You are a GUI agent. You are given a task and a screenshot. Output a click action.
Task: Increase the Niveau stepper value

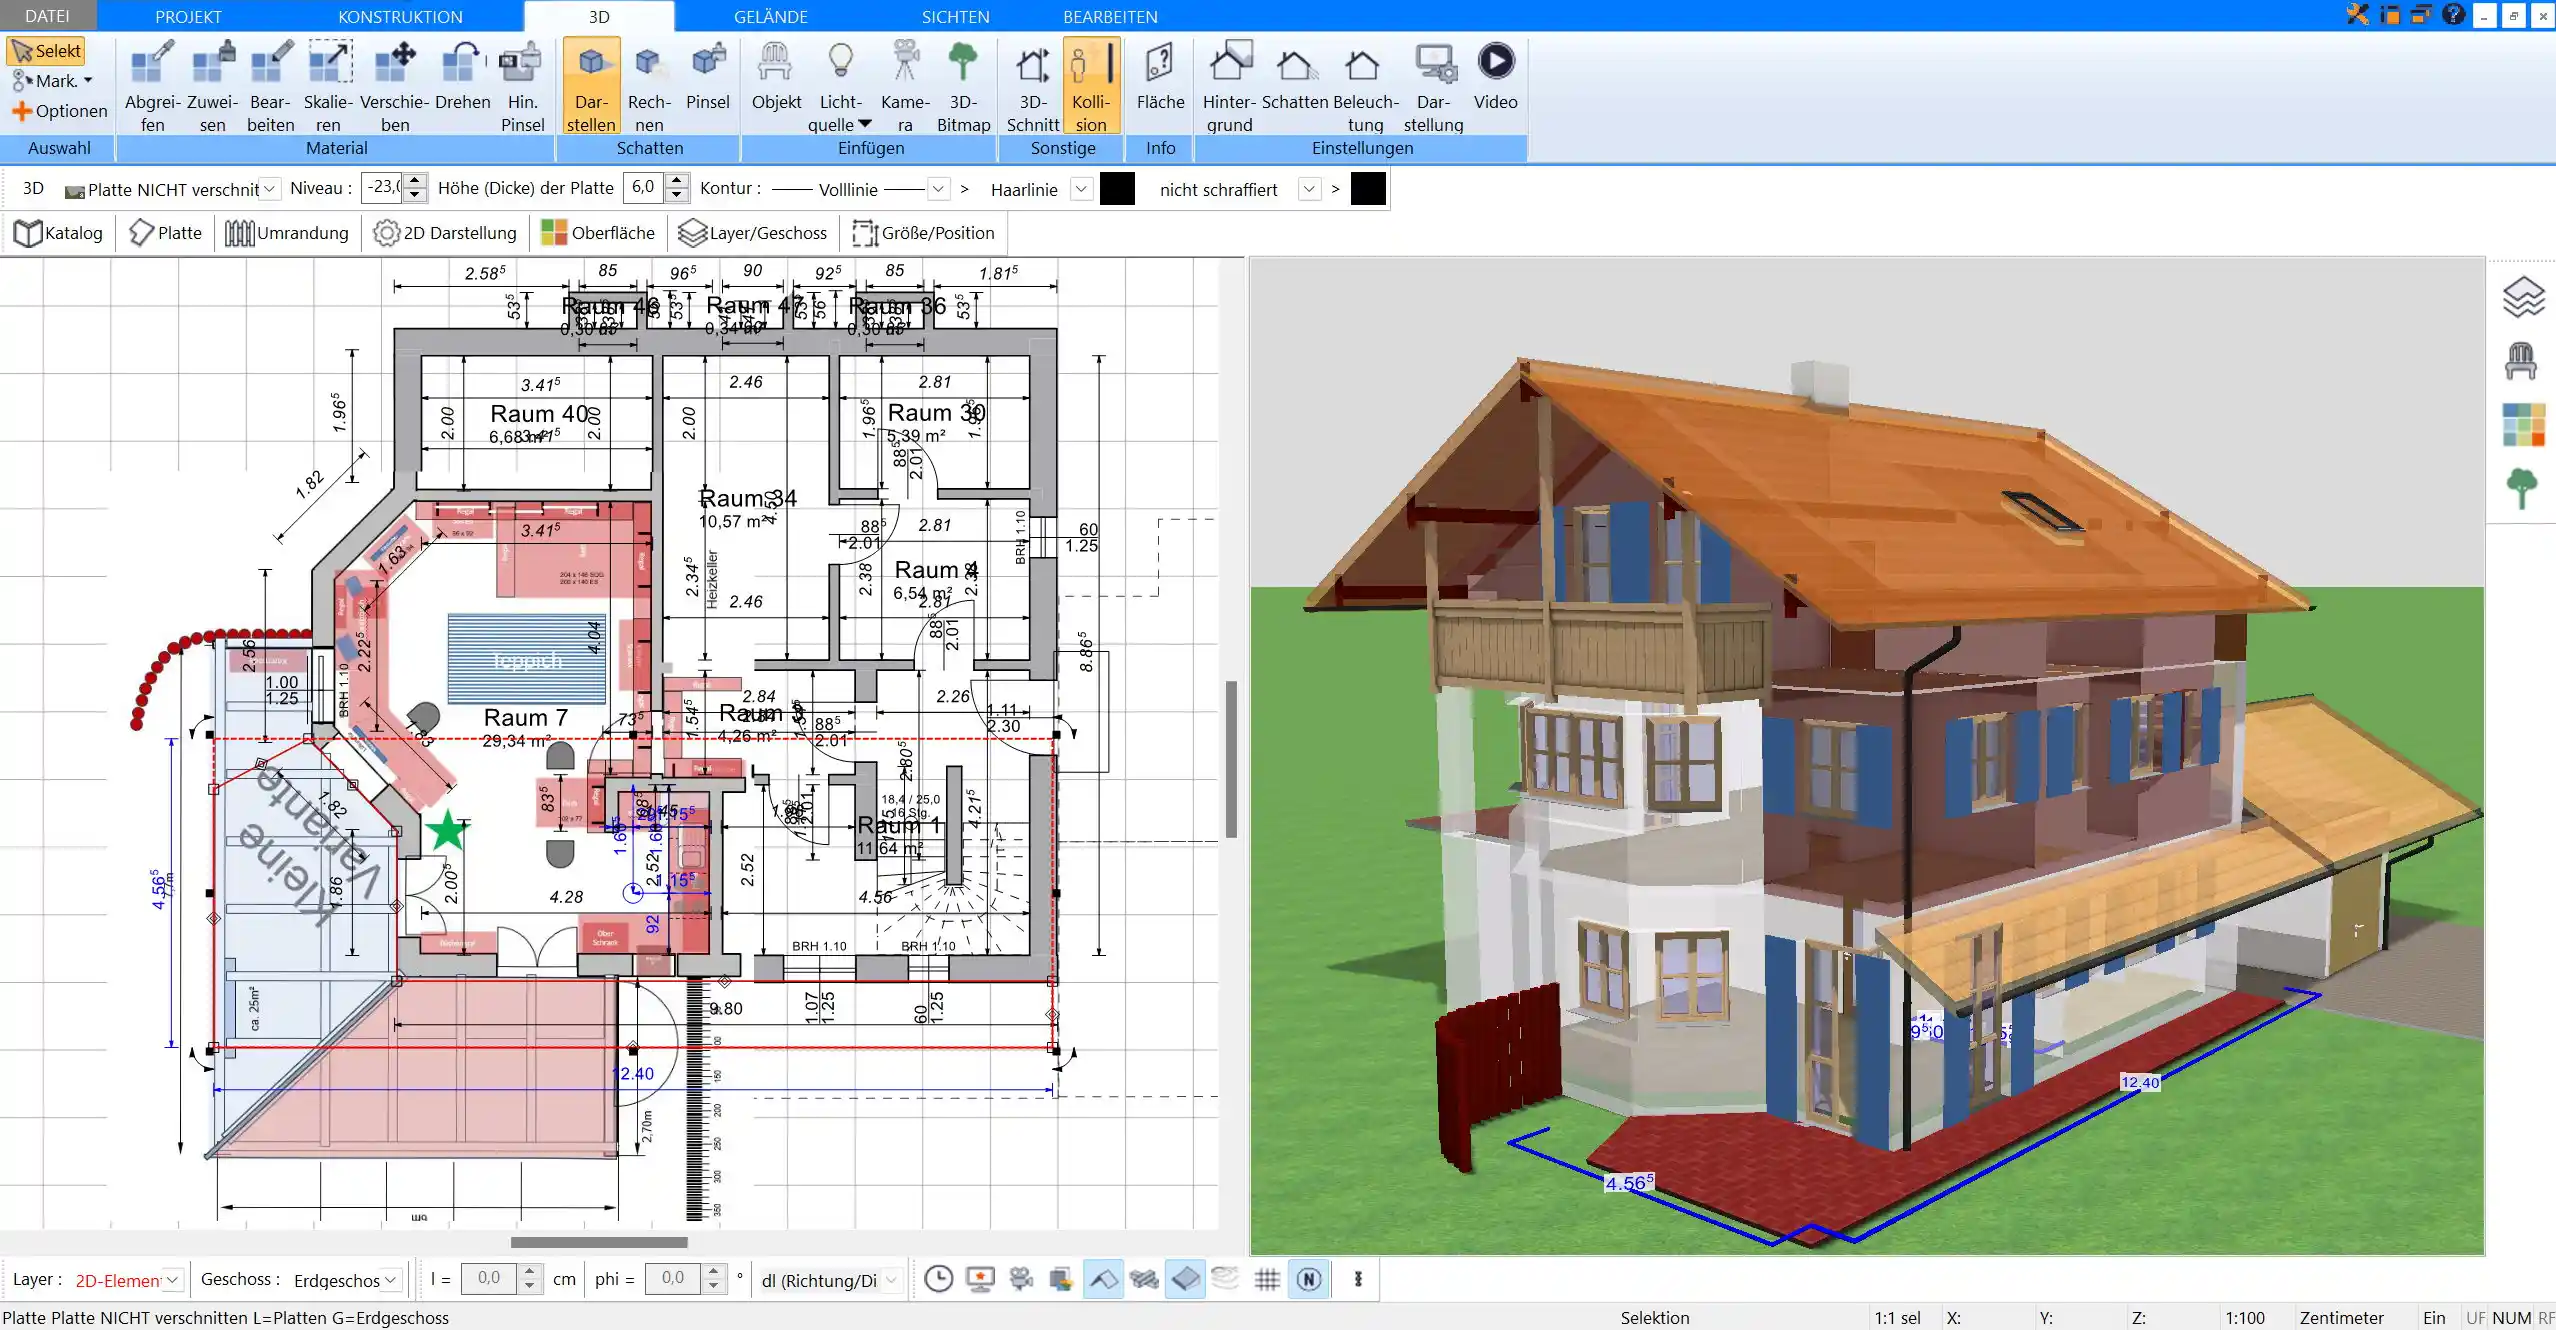pyautogui.click(x=415, y=181)
